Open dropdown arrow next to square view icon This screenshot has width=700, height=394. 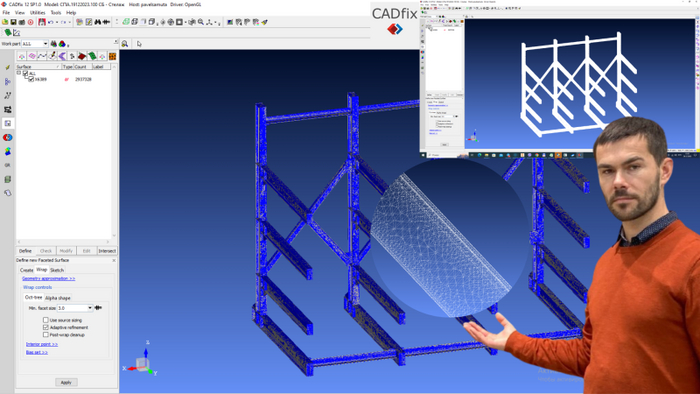click(x=186, y=22)
